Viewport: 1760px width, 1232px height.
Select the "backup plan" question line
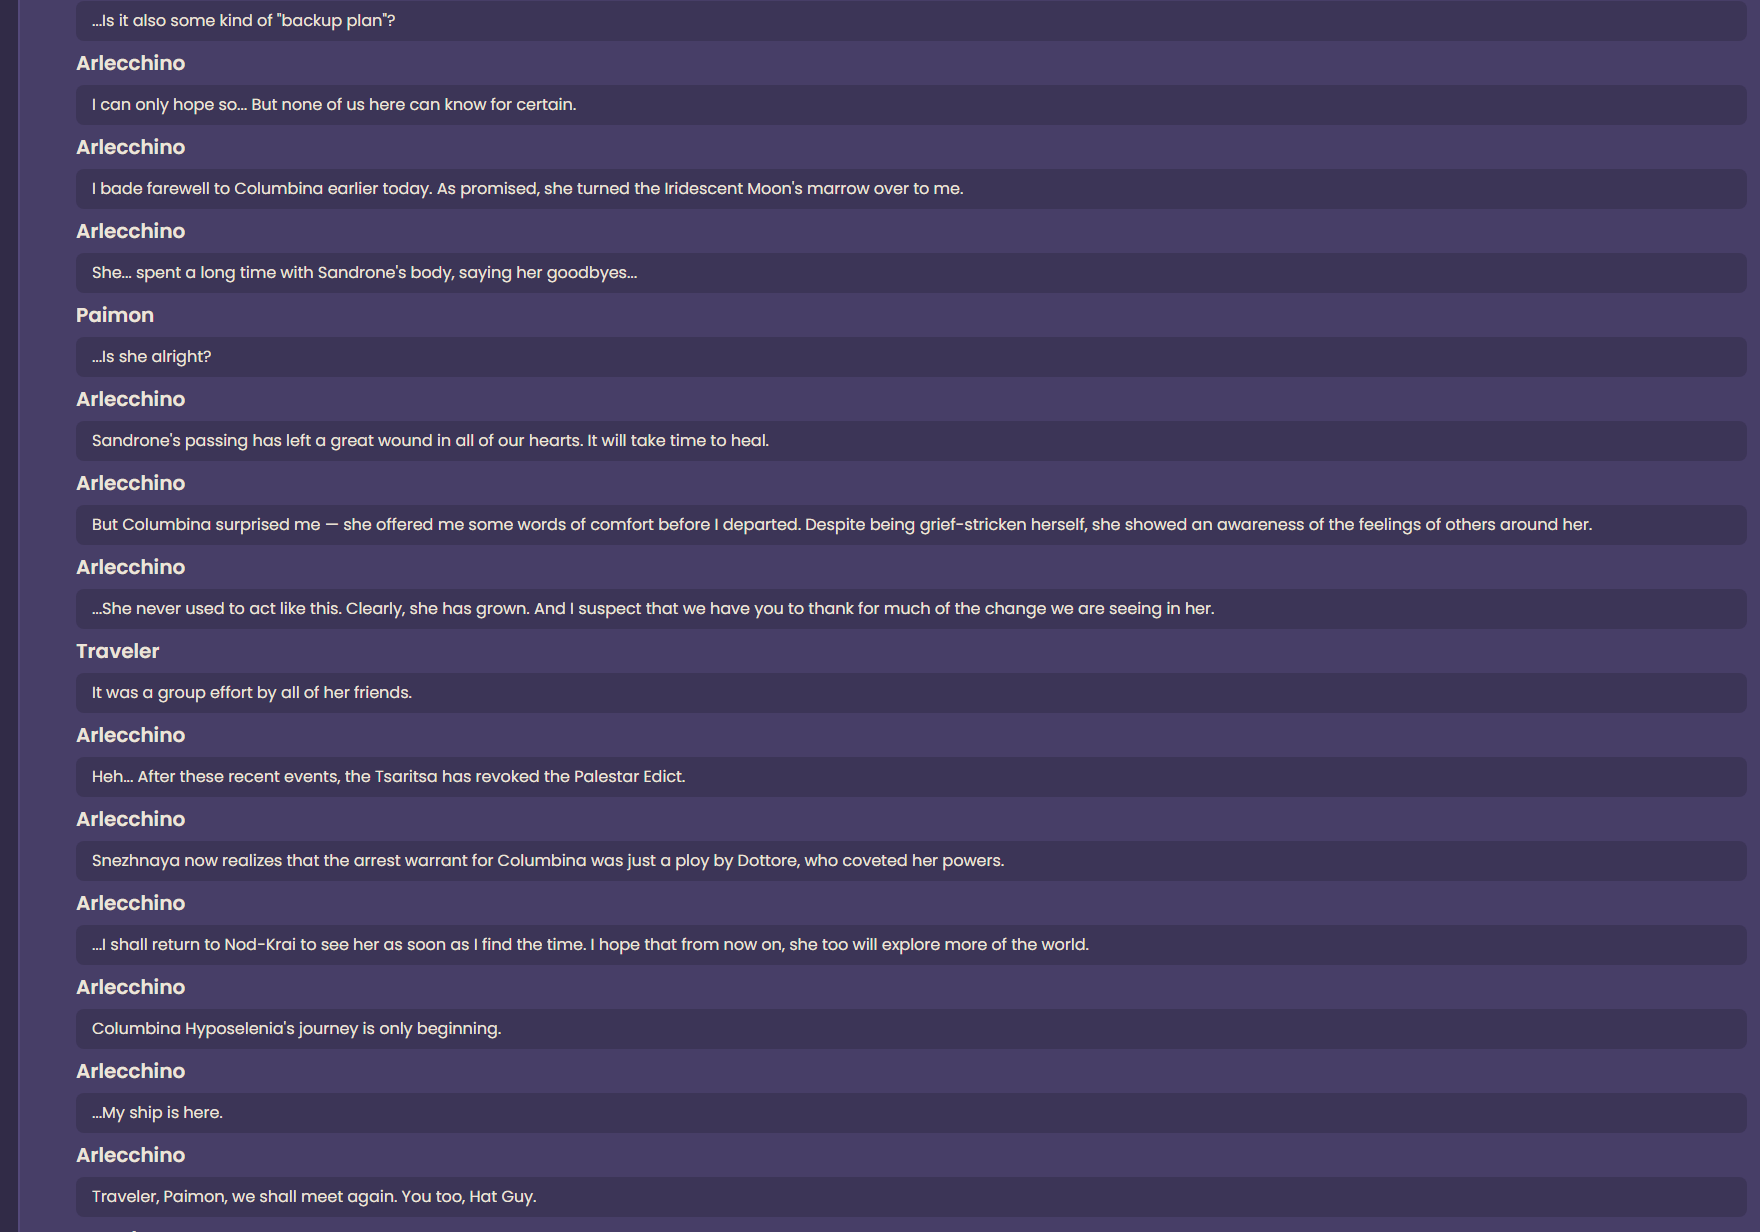pos(911,20)
